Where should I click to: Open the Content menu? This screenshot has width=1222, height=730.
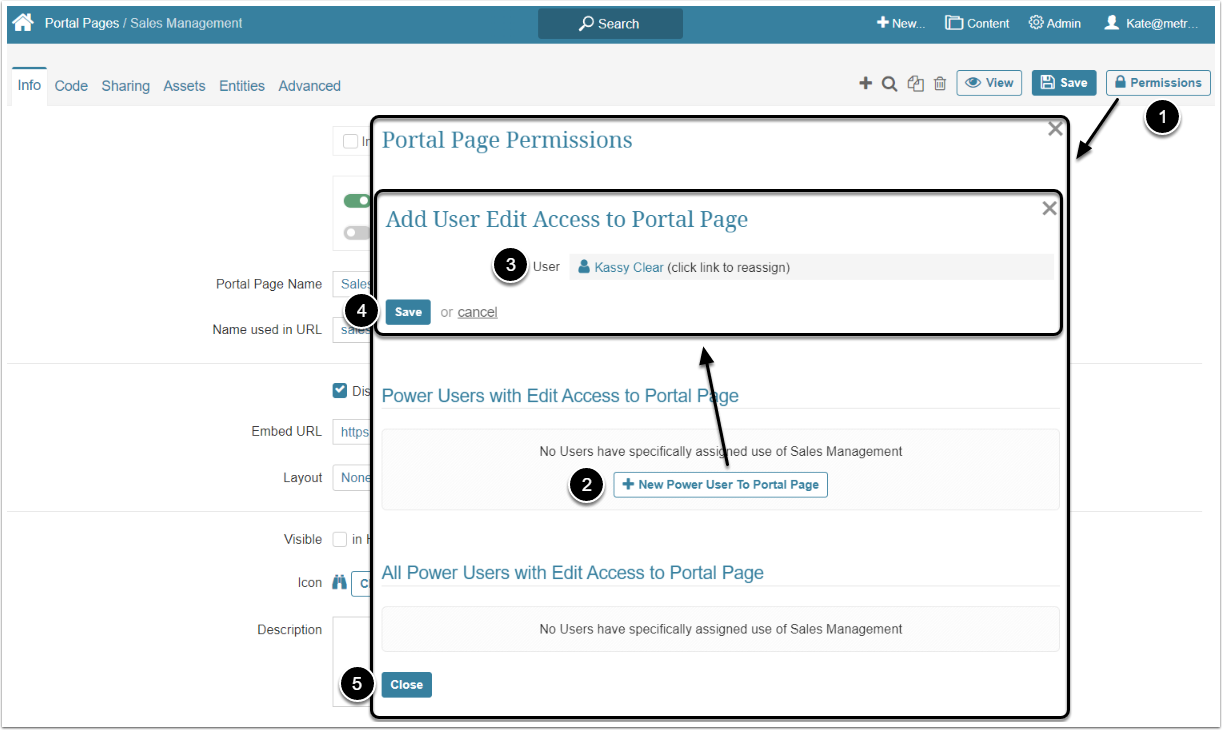[x=978, y=23]
